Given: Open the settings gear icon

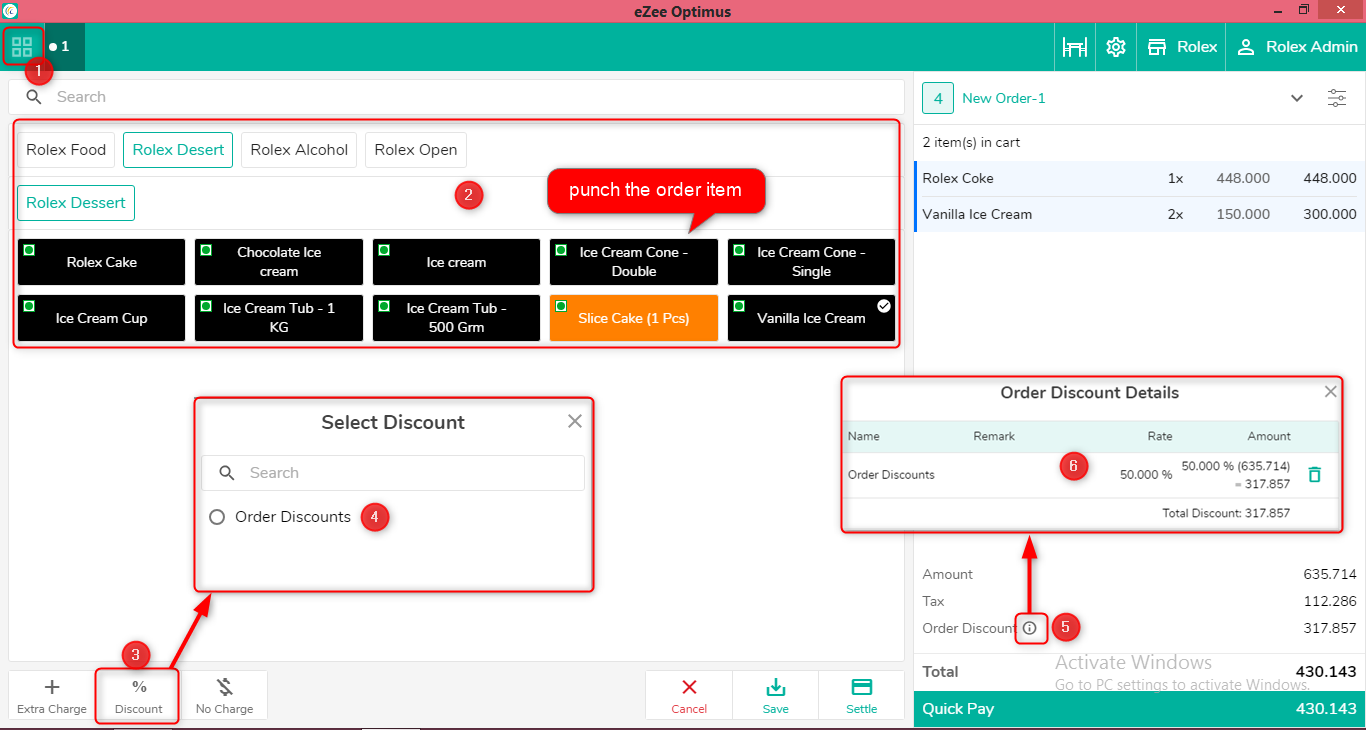Looking at the screenshot, I should tap(1116, 47).
